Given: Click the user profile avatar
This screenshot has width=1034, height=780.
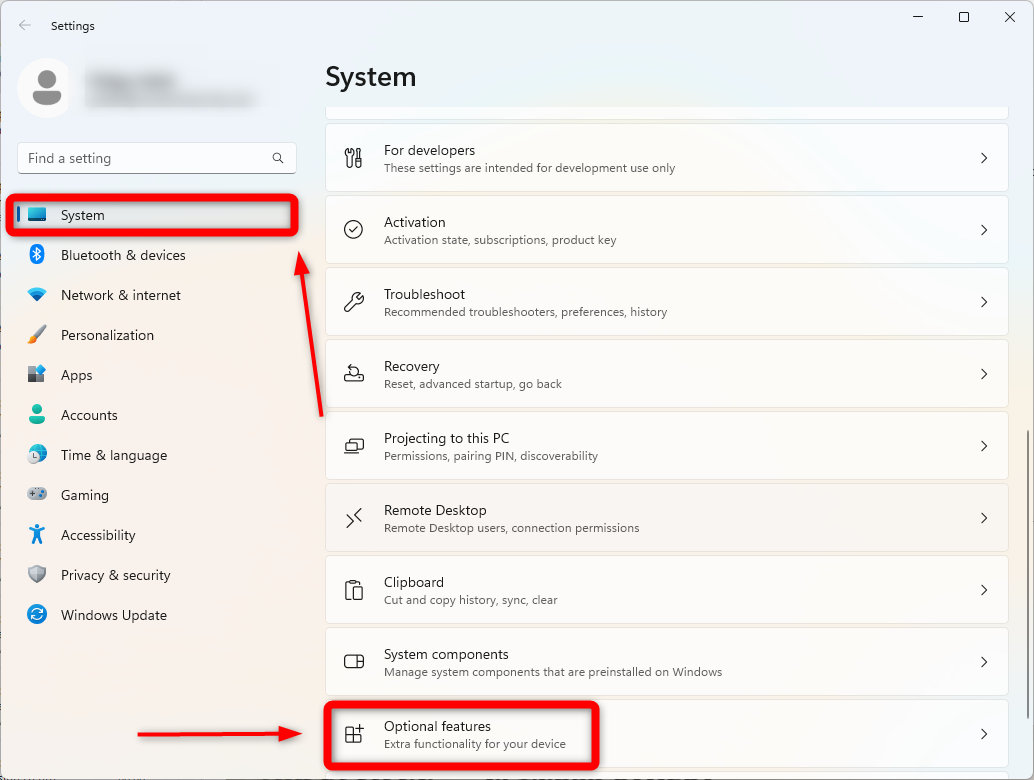Looking at the screenshot, I should 46,88.
